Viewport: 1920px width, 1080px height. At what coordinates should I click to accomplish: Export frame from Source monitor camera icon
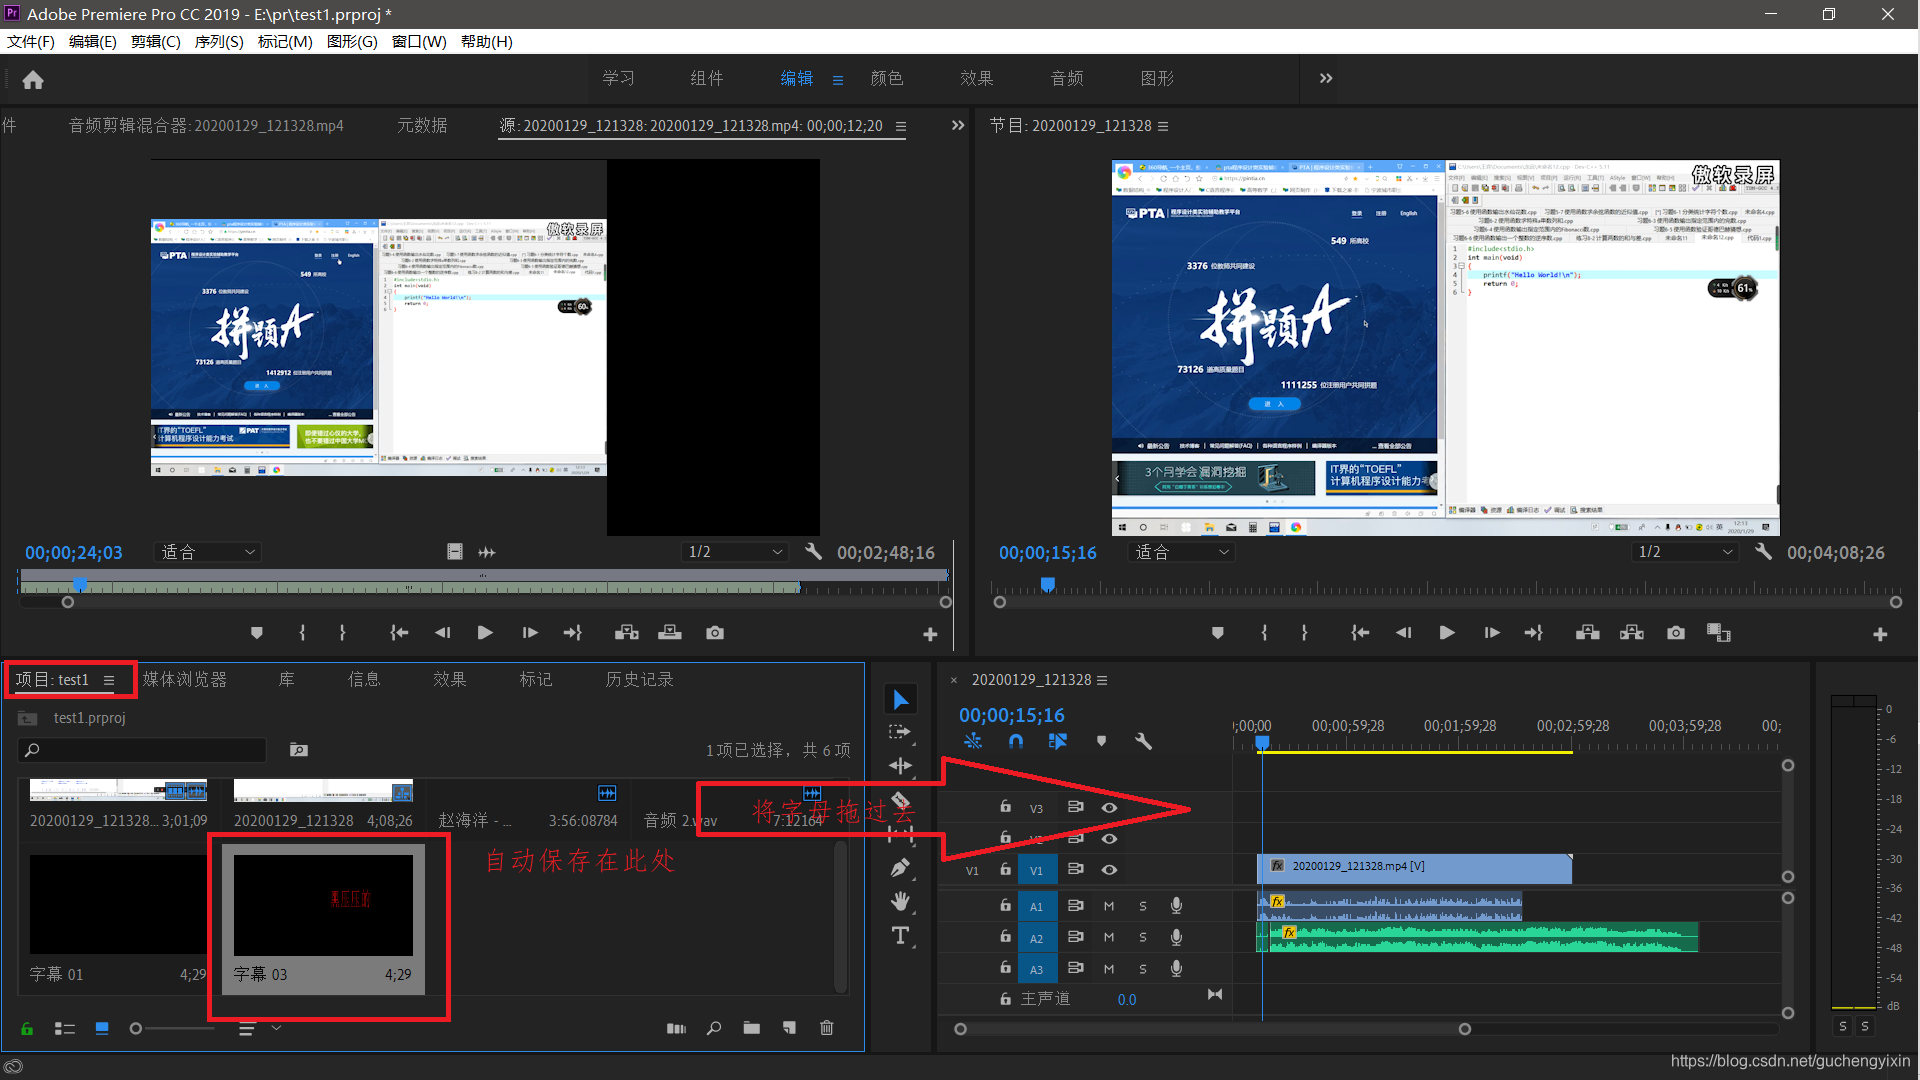point(715,633)
